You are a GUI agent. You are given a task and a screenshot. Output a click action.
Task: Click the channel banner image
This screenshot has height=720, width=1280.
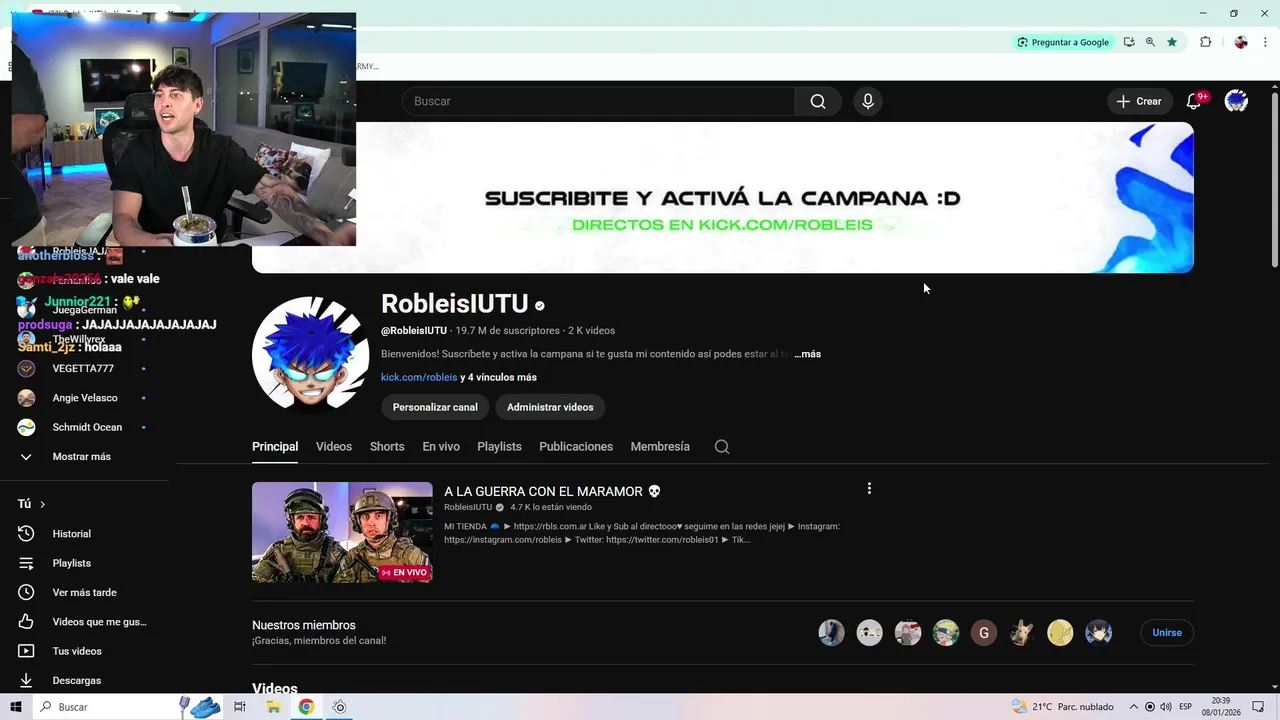click(x=723, y=198)
